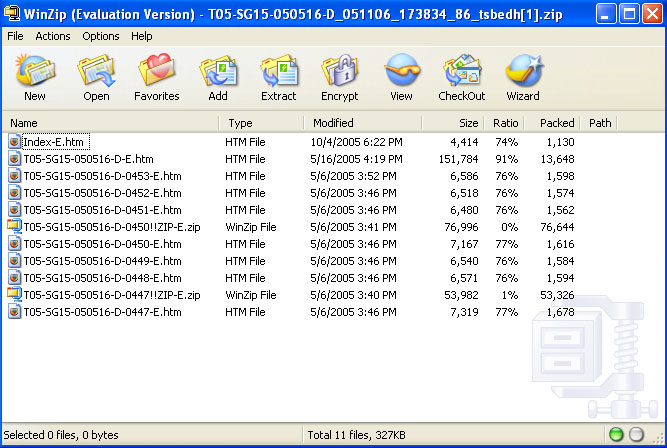This screenshot has height=448, width=667.
Task: Select archive T05-SG15-050516-D-0450!!ZIP-E.zip
Action: tap(112, 227)
